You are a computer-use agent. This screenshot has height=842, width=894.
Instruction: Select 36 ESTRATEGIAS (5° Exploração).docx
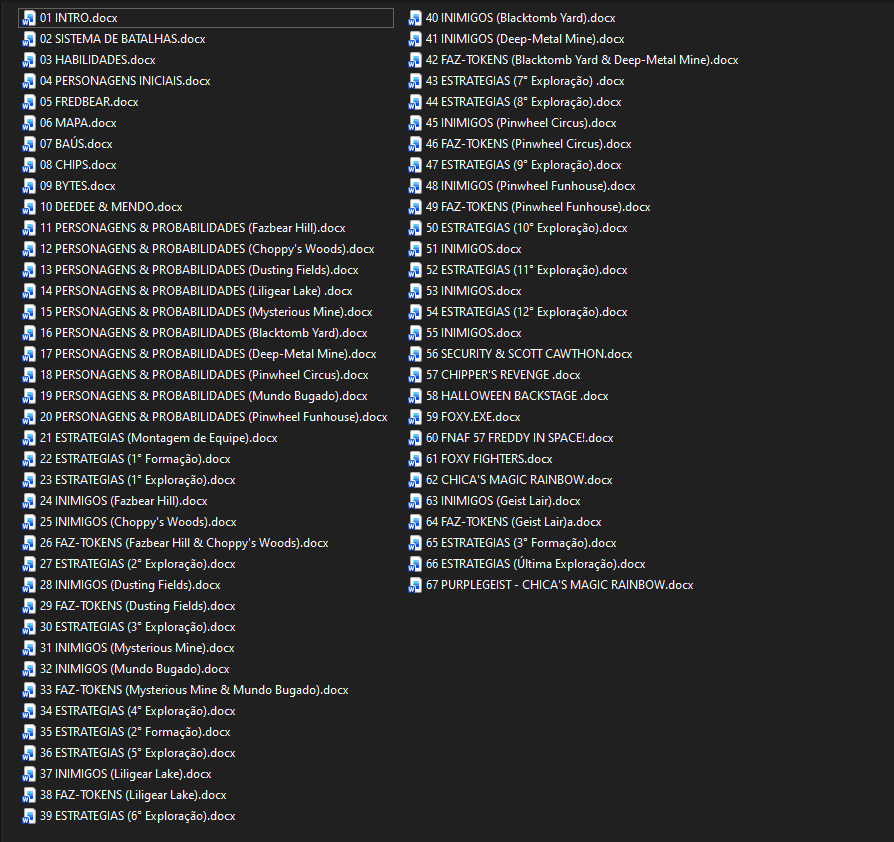click(137, 753)
